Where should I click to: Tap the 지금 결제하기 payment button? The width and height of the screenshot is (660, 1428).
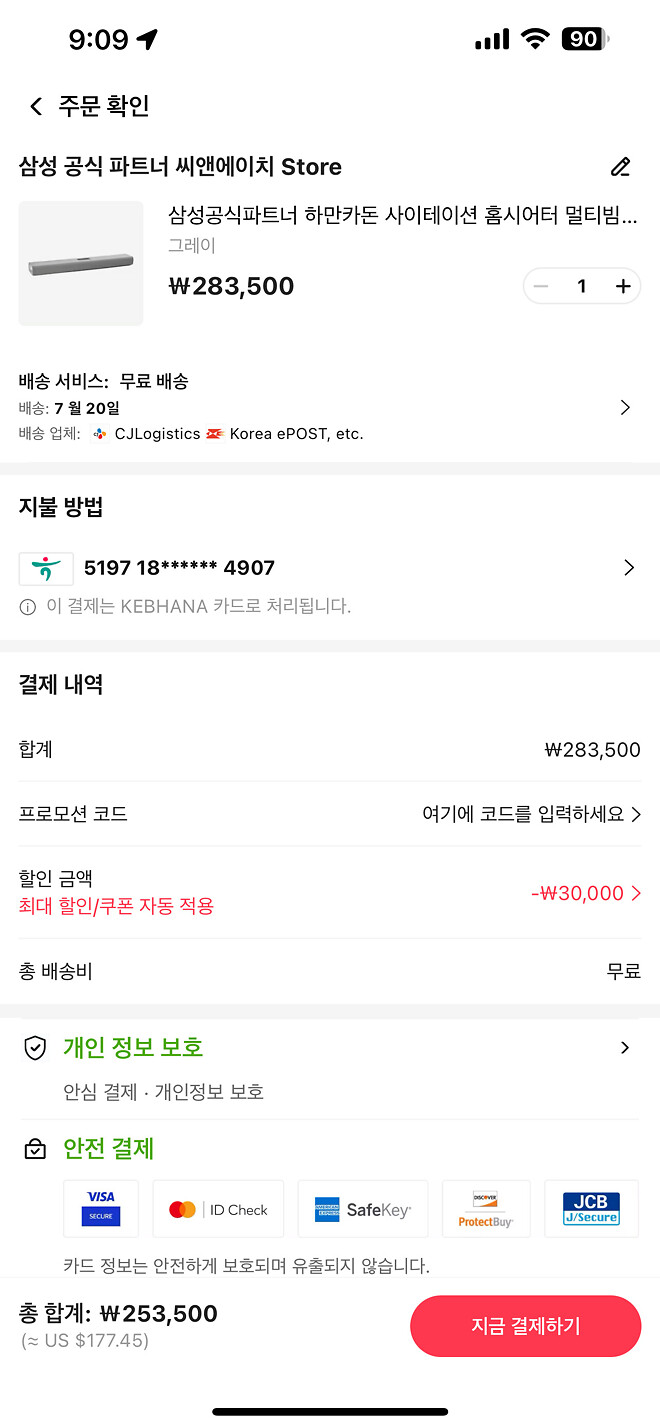[x=525, y=1326]
